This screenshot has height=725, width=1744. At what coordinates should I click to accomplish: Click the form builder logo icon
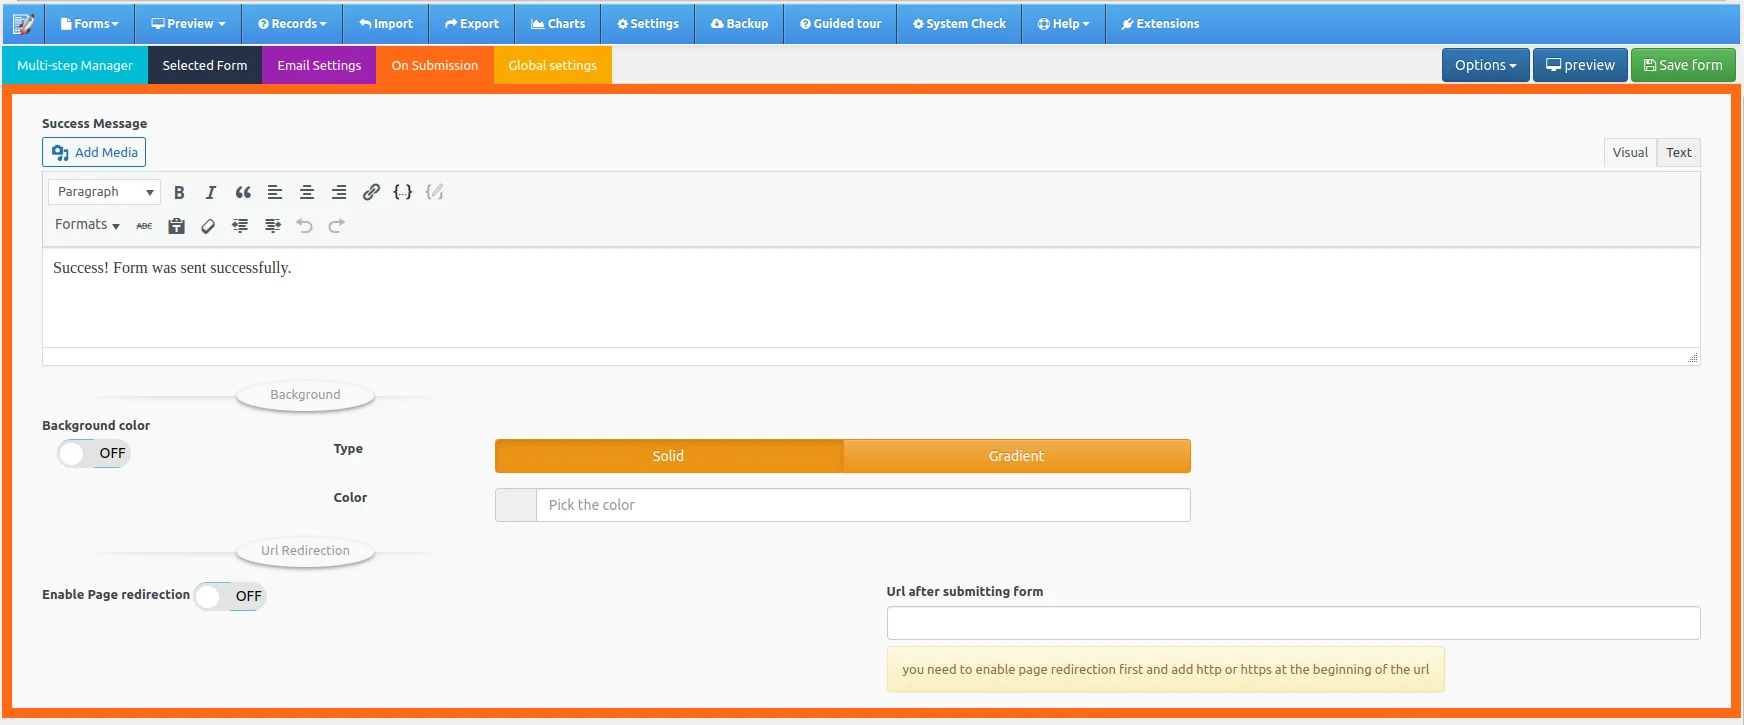click(x=22, y=23)
